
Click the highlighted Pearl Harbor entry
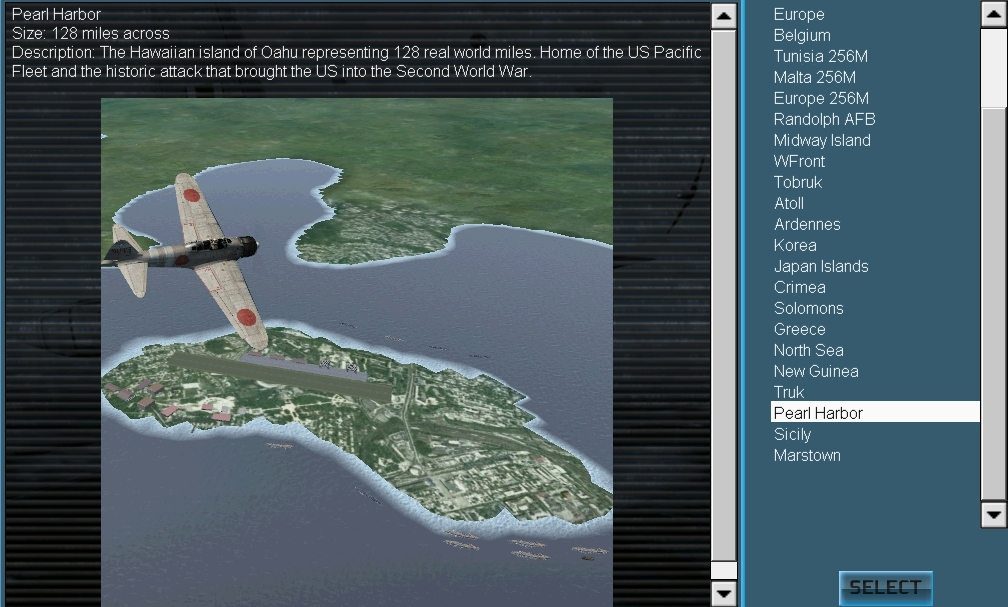point(875,412)
